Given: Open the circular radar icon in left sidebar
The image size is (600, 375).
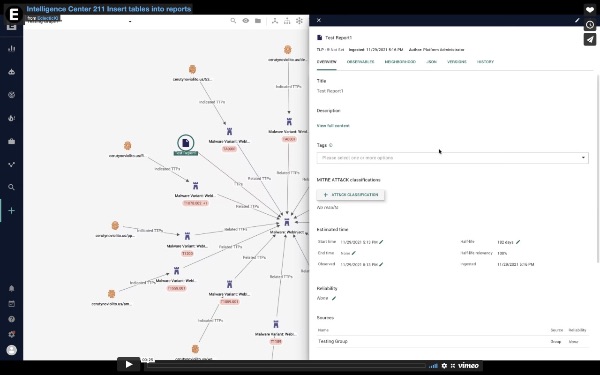Looking at the screenshot, I should [x=11, y=95].
